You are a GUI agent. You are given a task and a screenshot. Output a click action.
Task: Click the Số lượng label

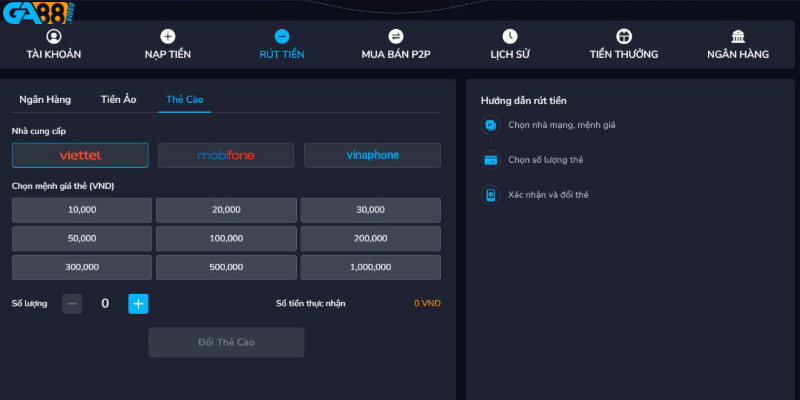point(30,304)
